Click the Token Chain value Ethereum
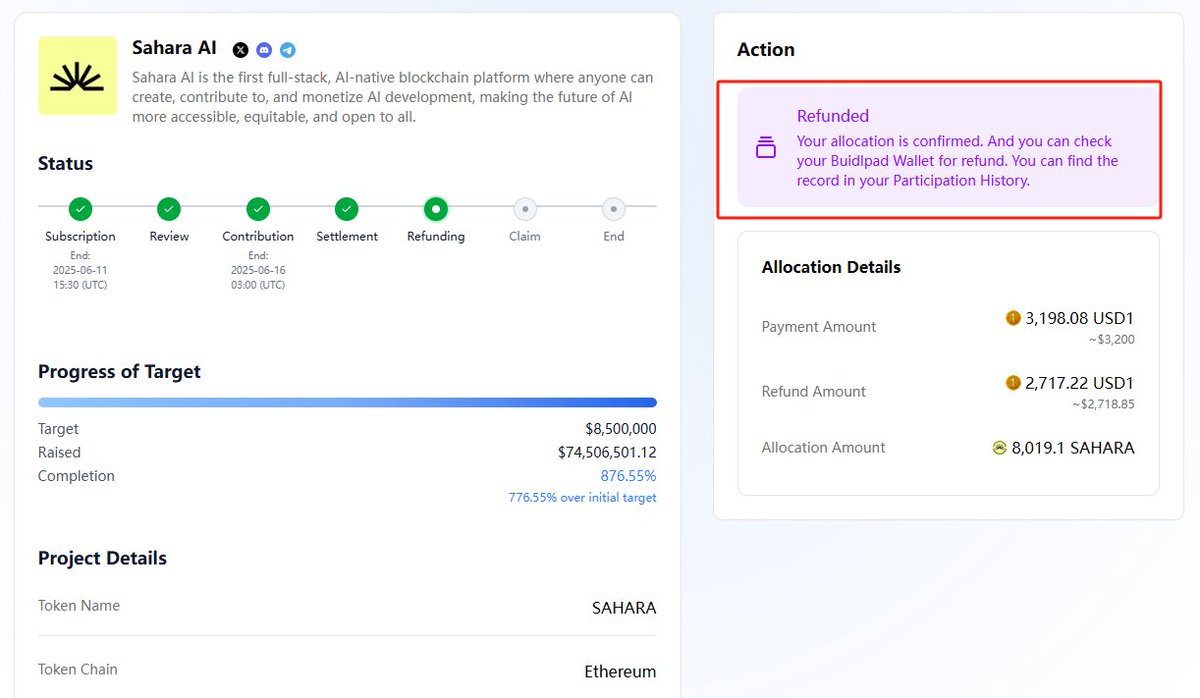 (x=620, y=671)
